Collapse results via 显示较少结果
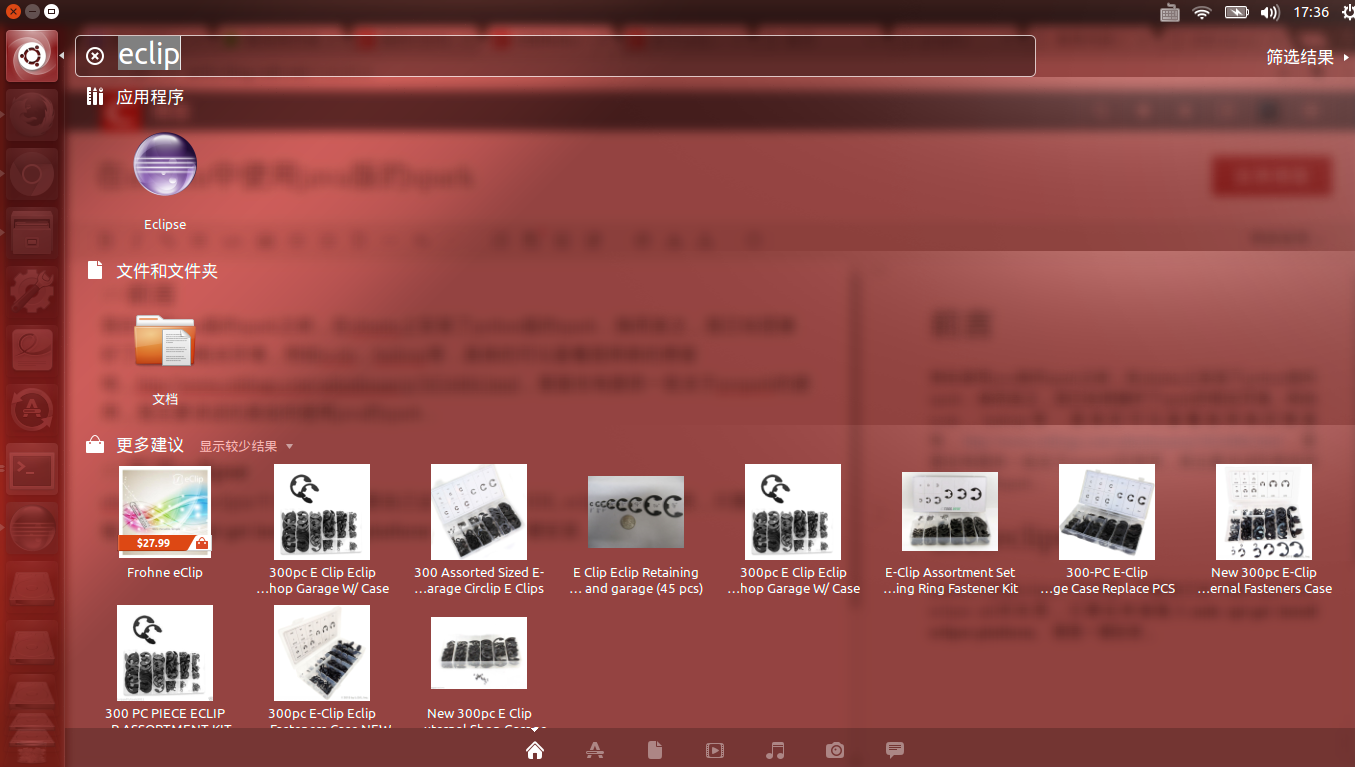 246,446
